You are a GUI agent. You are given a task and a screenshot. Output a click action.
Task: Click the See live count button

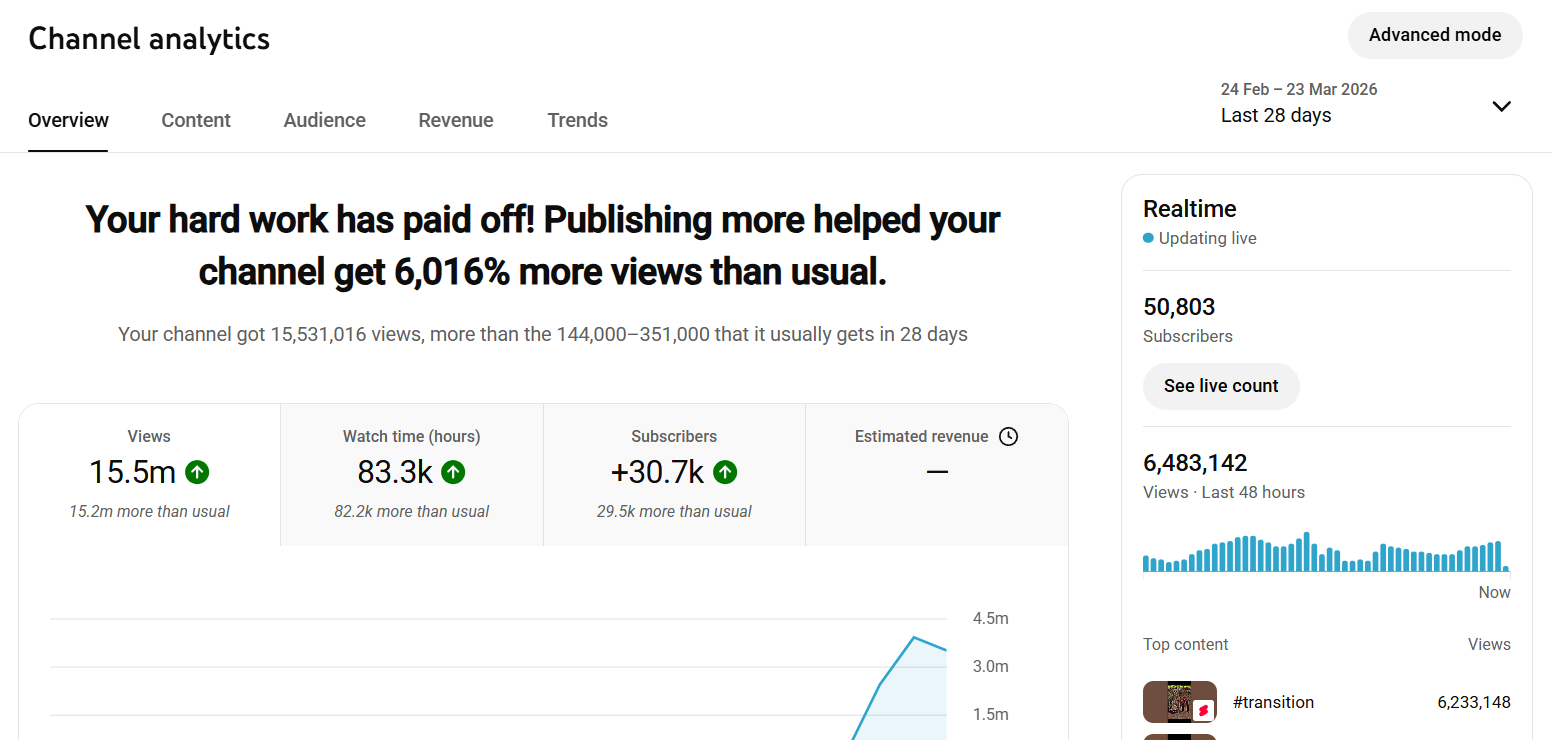tap(1221, 386)
